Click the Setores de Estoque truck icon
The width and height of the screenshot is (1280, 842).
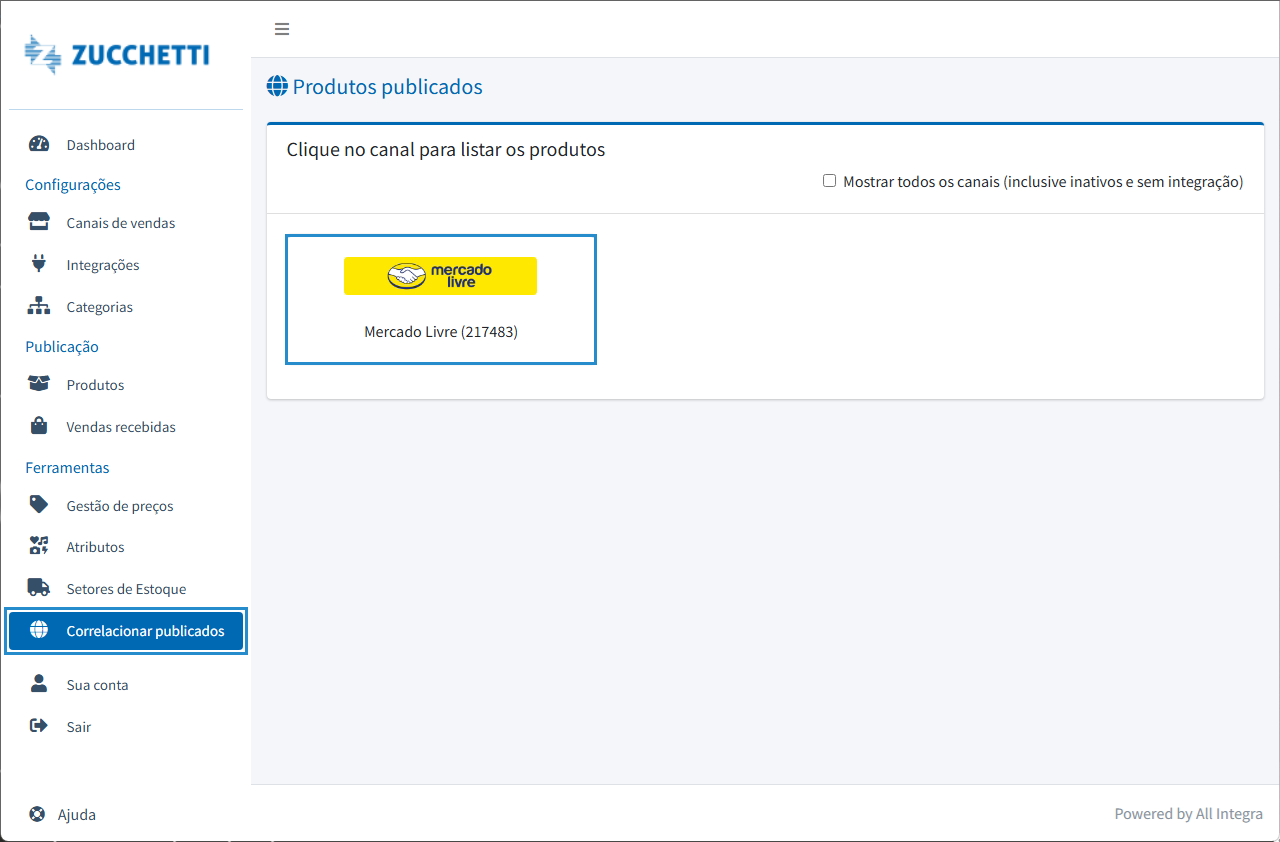click(39, 588)
